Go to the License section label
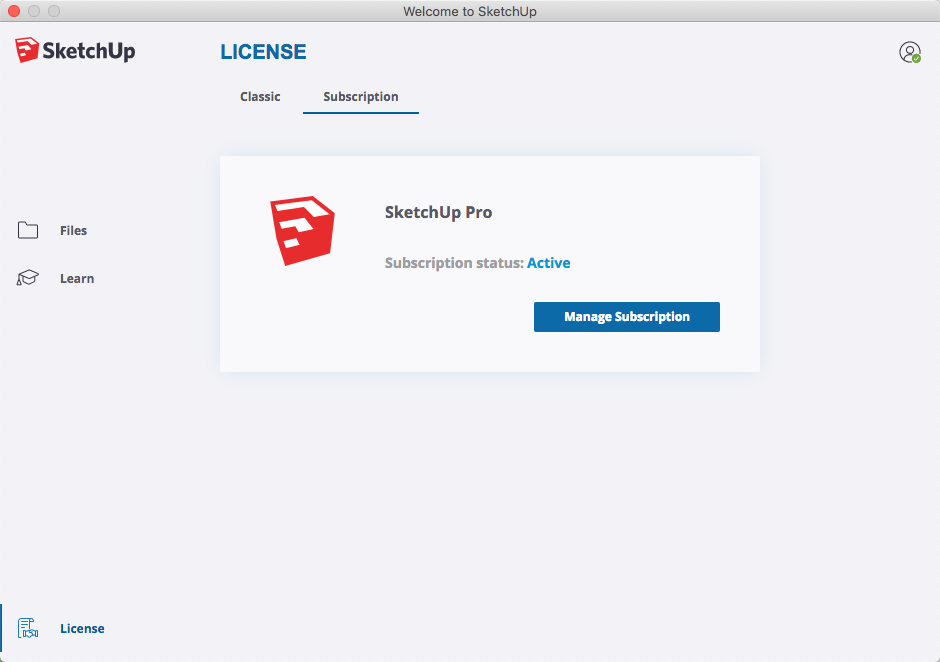This screenshot has width=940, height=662. 82,628
